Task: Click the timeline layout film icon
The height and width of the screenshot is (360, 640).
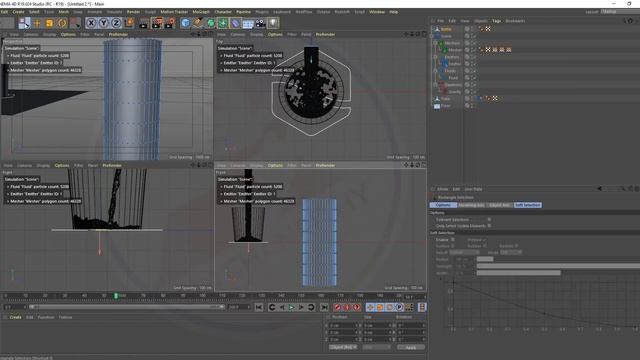Action: tap(422, 307)
